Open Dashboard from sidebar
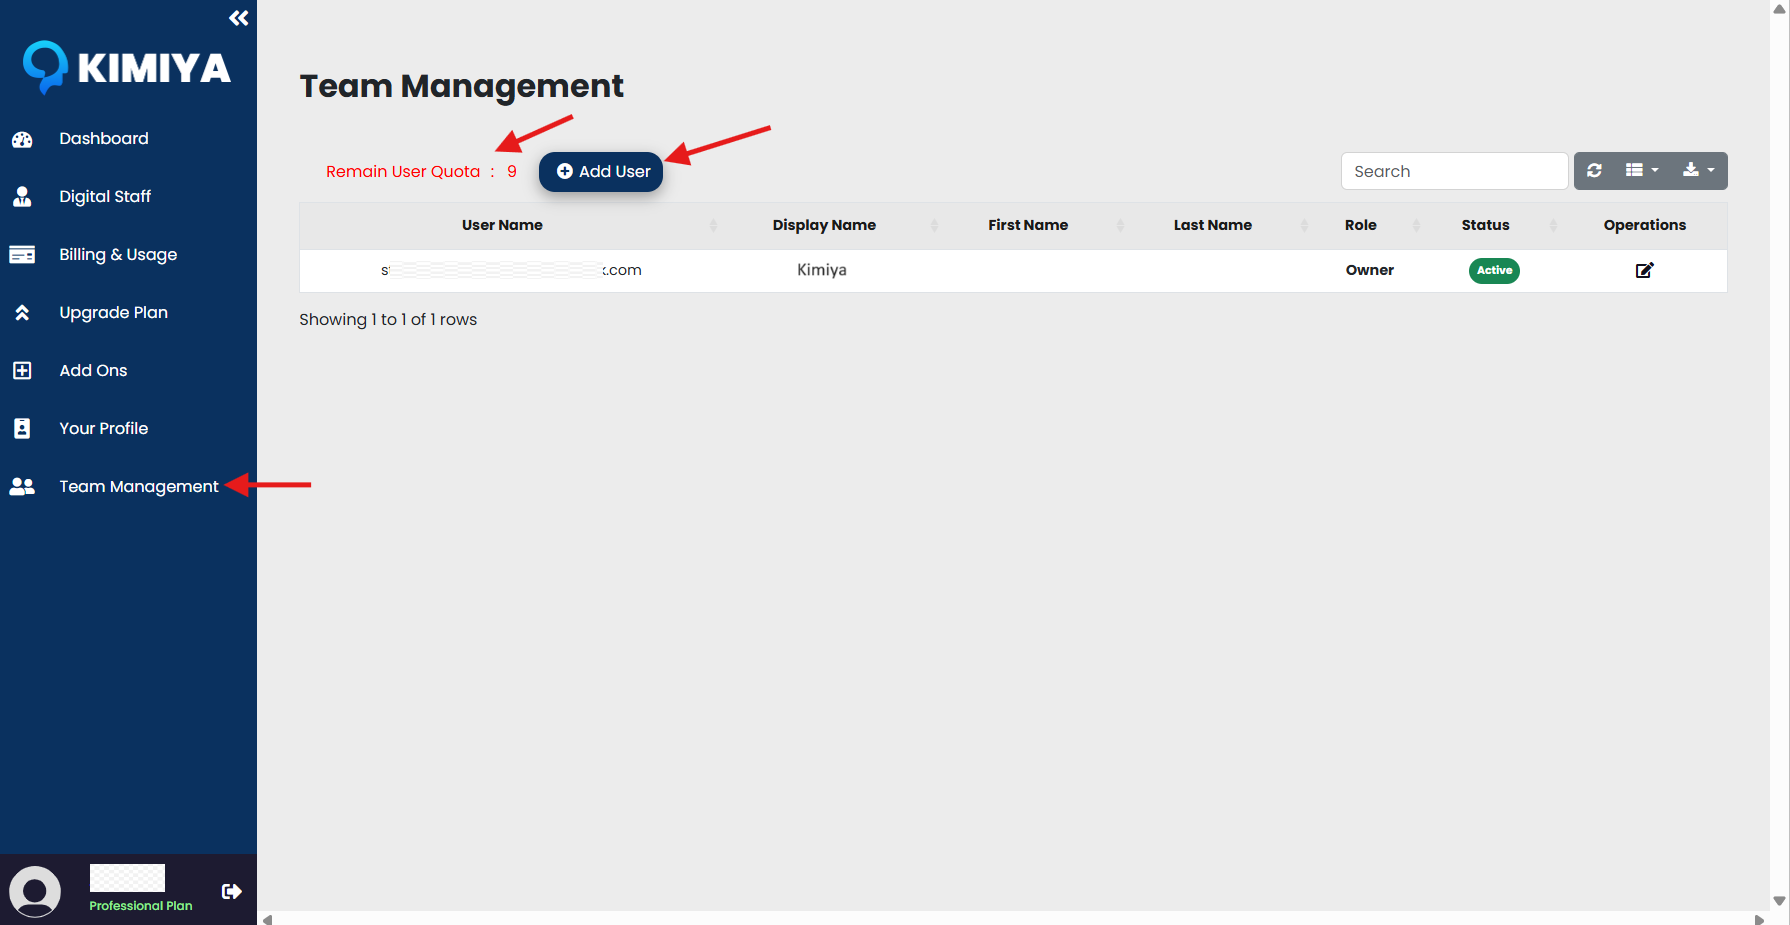This screenshot has width=1790, height=925. tap(104, 138)
